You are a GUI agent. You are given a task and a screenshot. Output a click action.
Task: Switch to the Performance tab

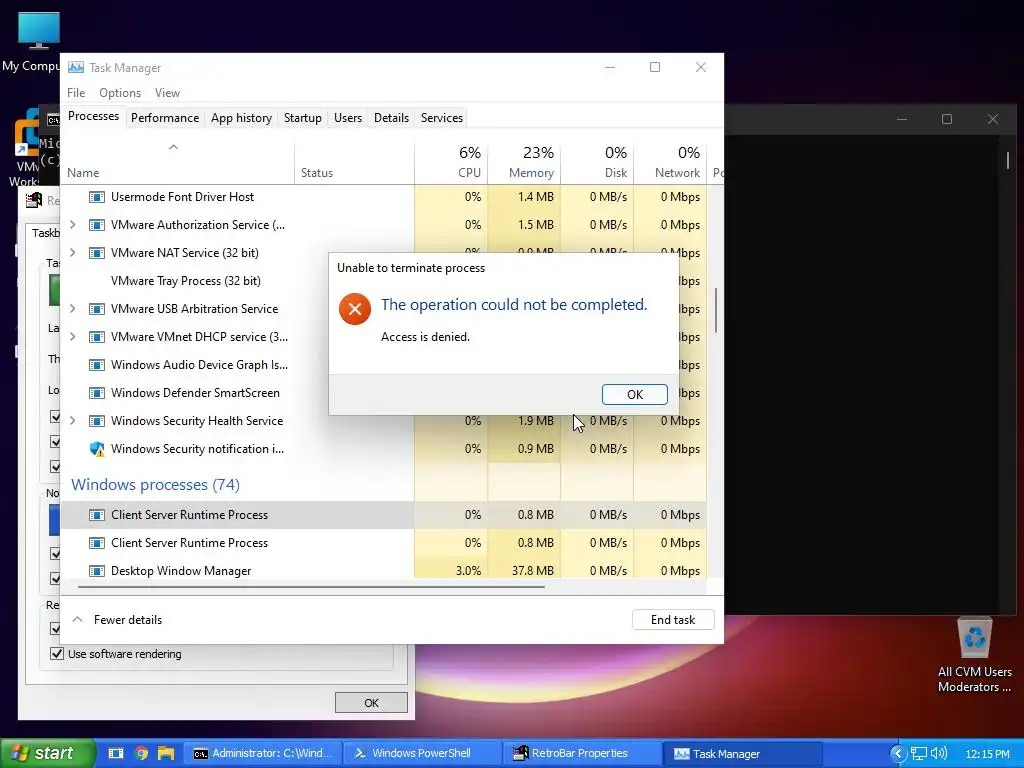tap(165, 118)
